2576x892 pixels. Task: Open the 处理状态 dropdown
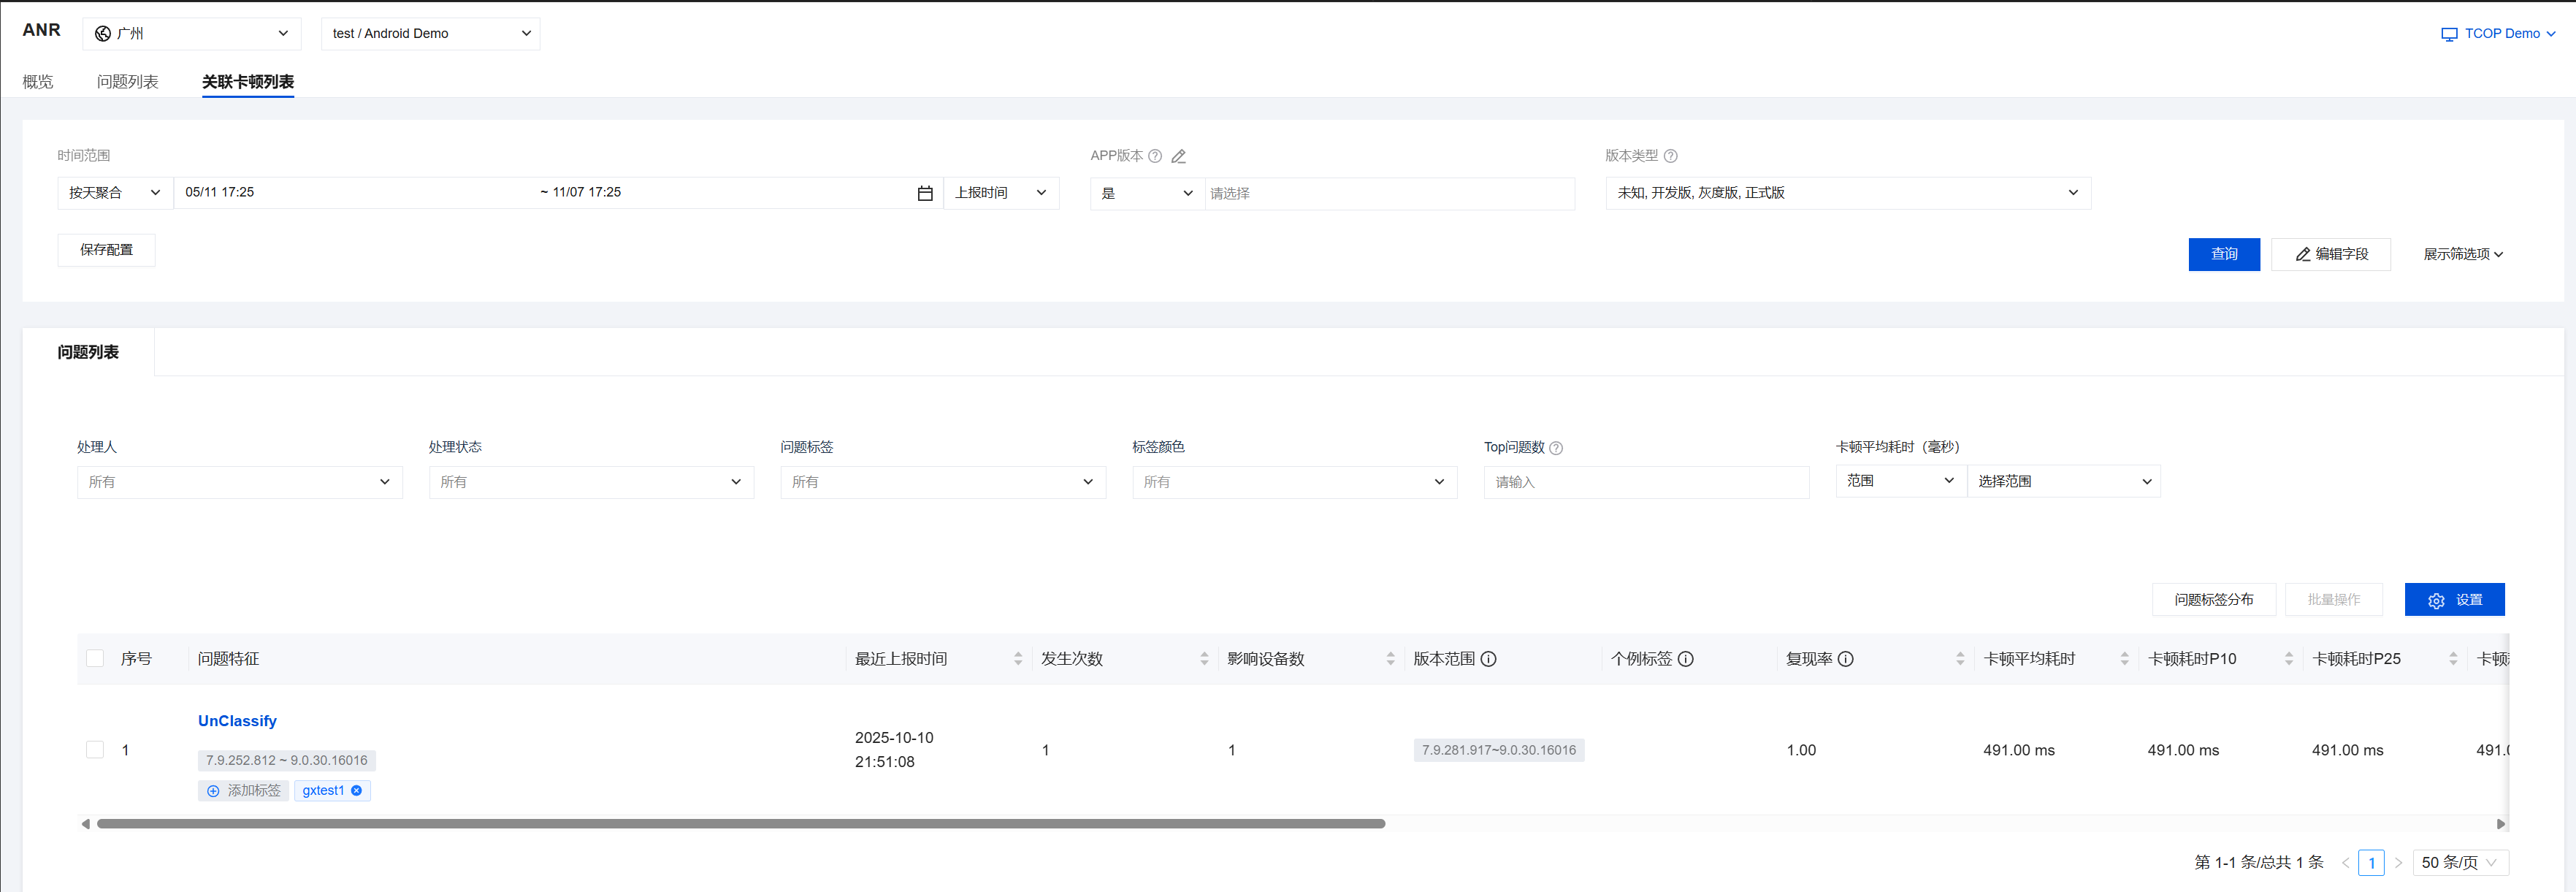pos(591,482)
